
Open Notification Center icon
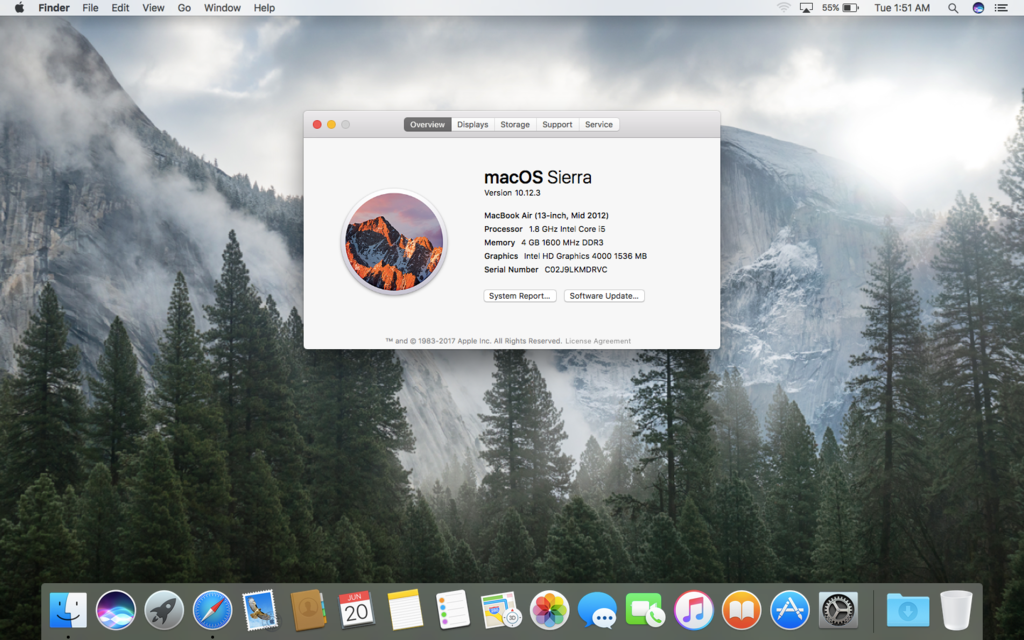1001,8
